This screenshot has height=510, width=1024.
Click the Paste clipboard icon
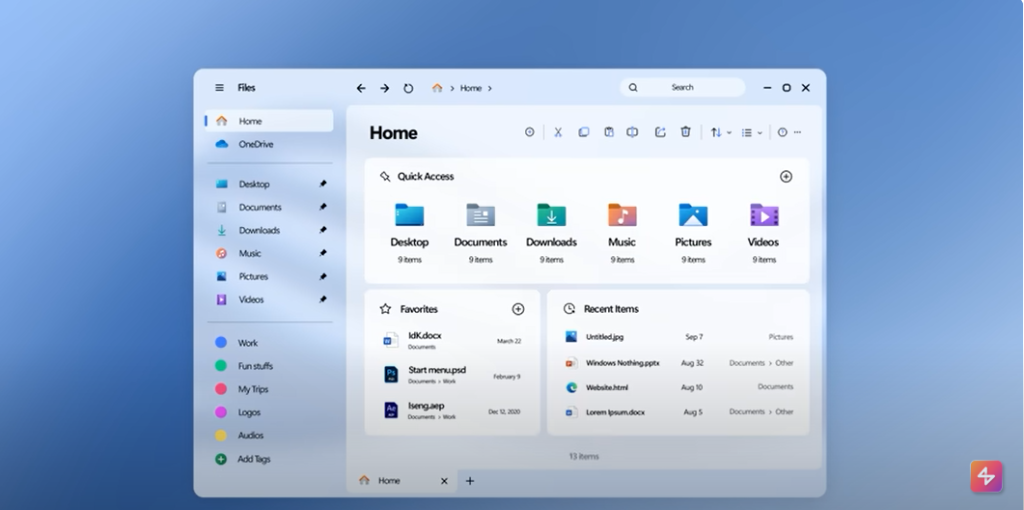click(x=609, y=132)
